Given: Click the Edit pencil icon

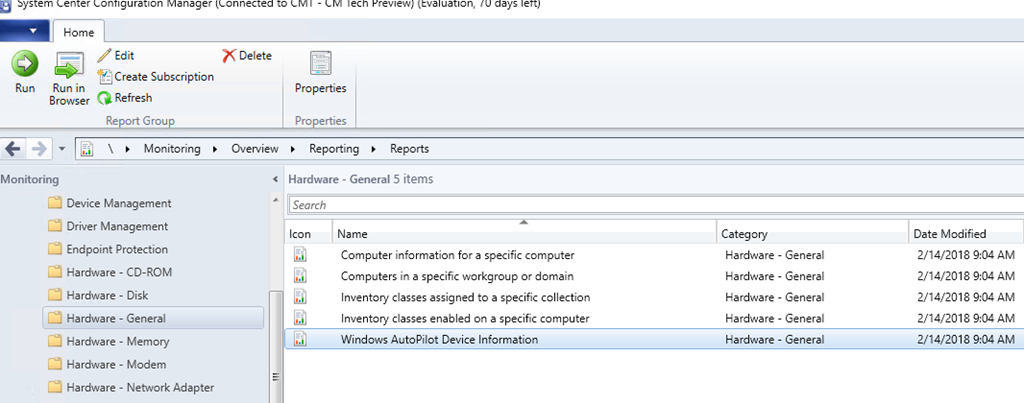Looking at the screenshot, I should click(x=104, y=56).
